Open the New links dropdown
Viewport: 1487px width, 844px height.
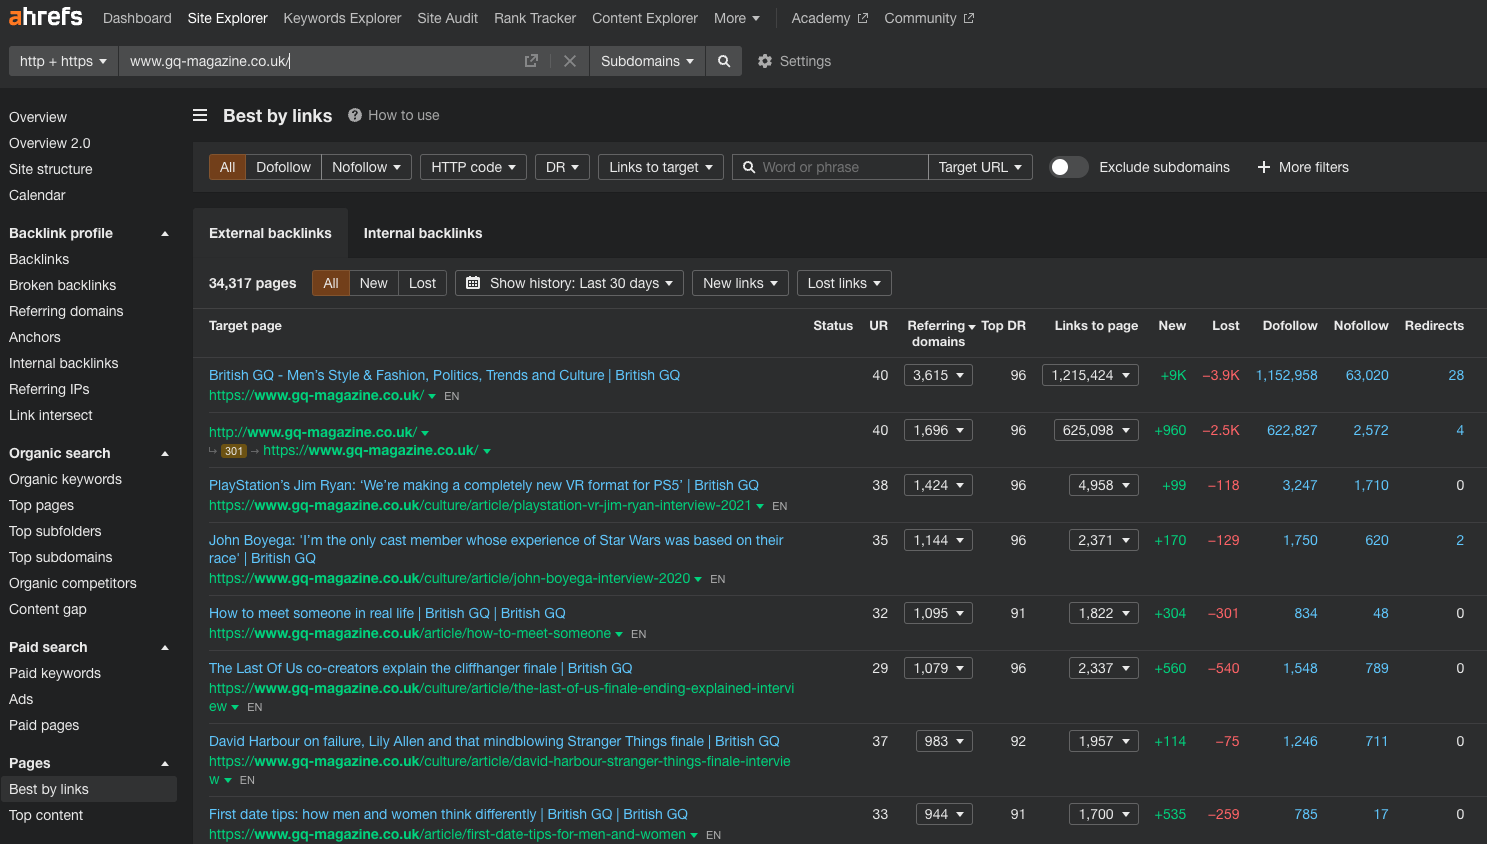click(740, 283)
